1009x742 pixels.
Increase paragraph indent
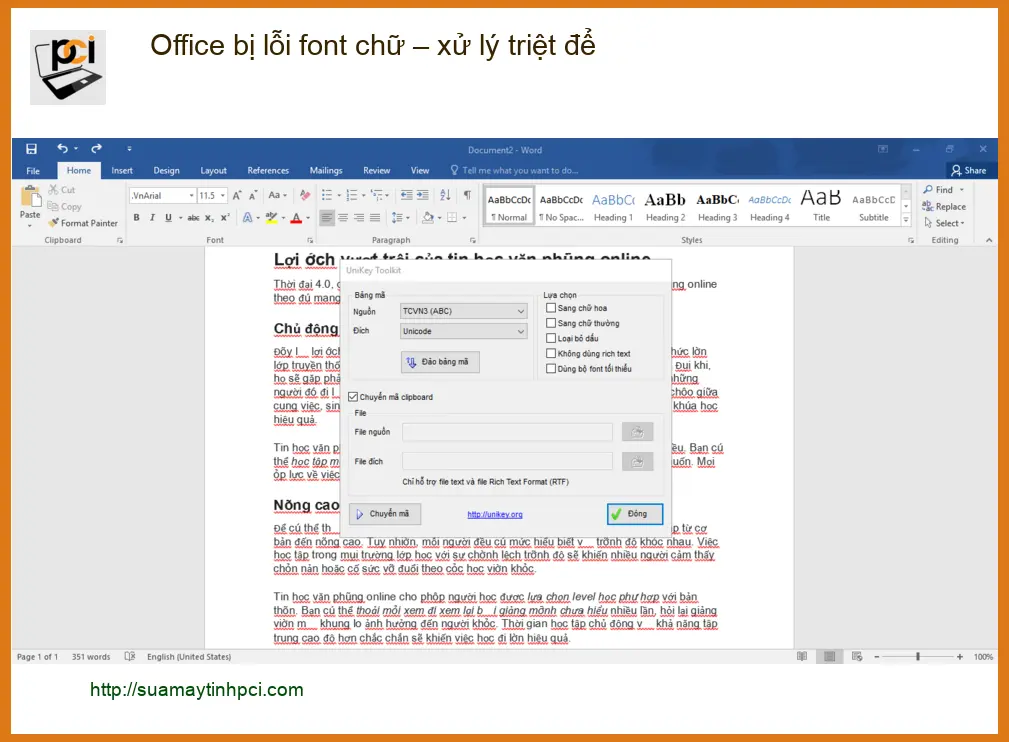point(422,195)
